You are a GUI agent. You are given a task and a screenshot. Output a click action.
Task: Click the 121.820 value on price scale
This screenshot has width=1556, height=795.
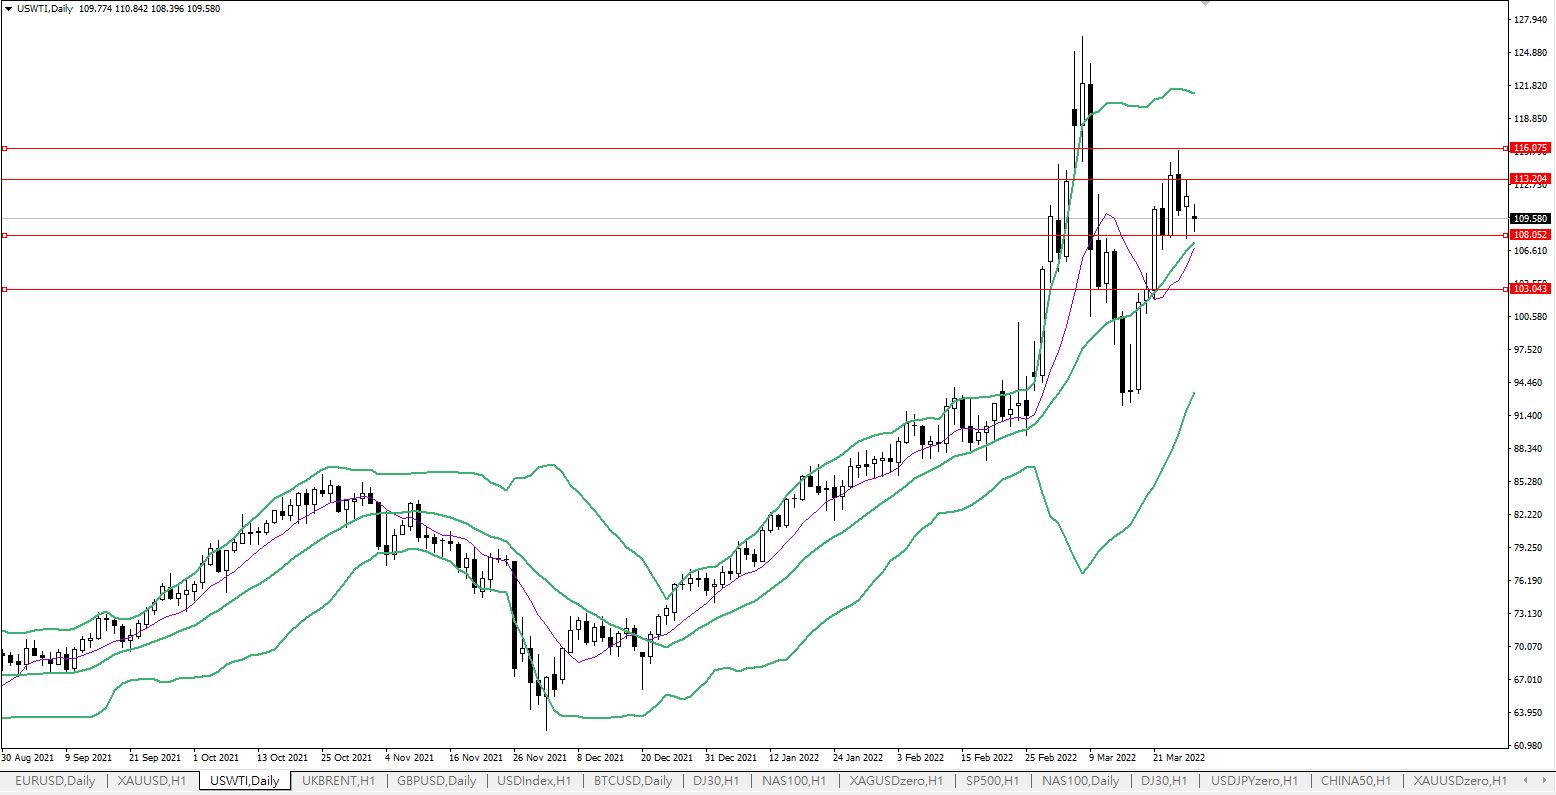[1531, 86]
